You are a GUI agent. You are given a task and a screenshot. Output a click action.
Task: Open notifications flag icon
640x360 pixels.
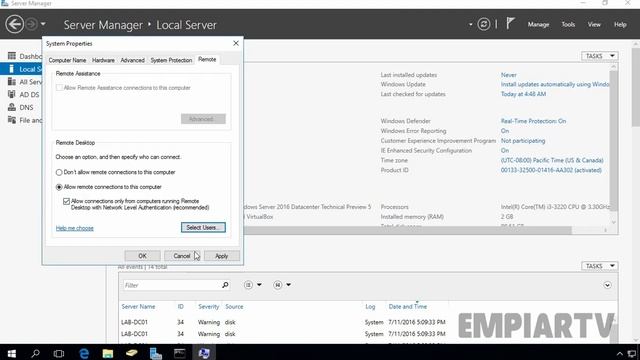point(510,24)
